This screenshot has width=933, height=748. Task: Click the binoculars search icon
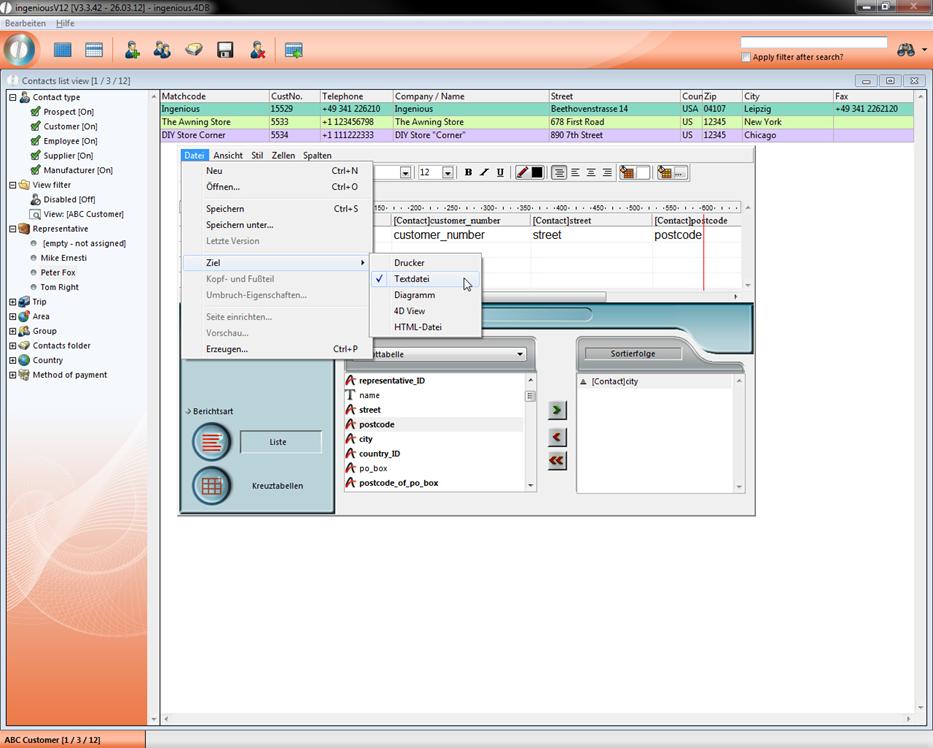pyautogui.click(x=906, y=50)
